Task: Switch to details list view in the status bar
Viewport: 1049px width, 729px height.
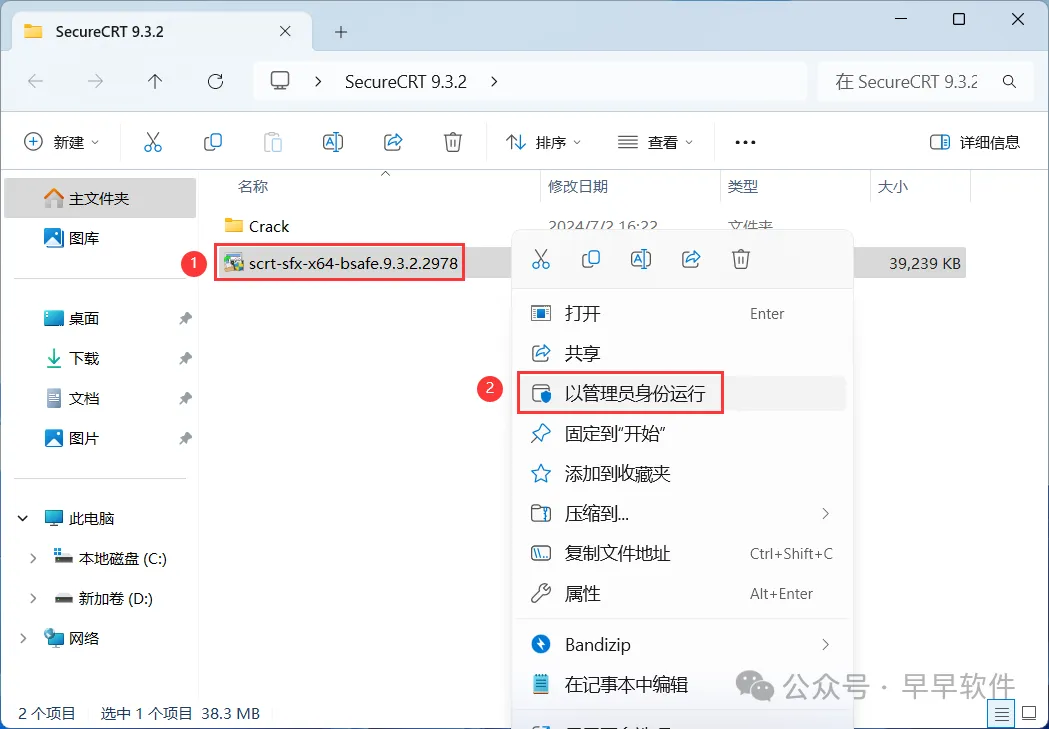Action: pyautogui.click(x=1002, y=714)
